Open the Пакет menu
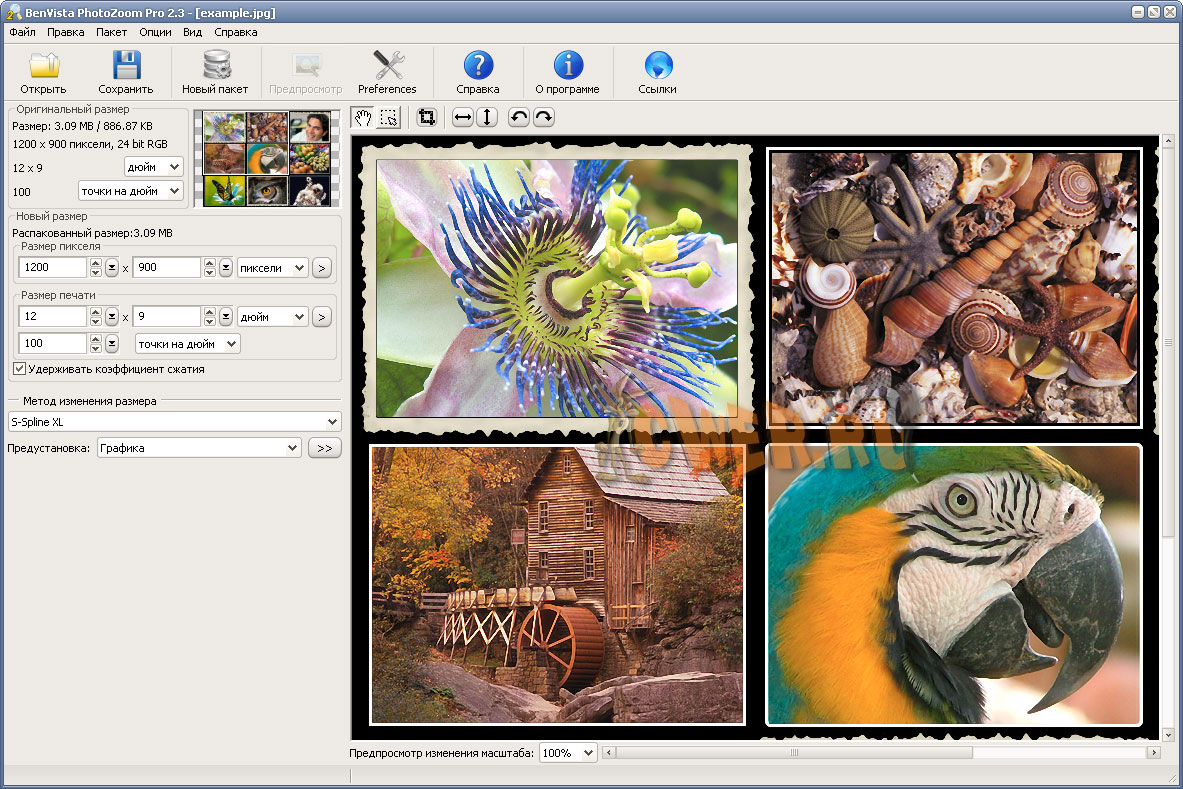This screenshot has width=1183, height=789. [x=112, y=32]
